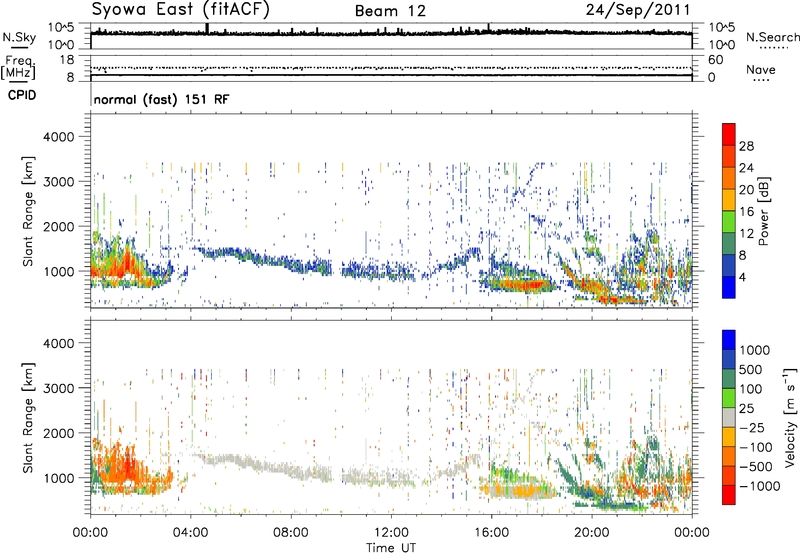Click the '18' frequency axis value
800x554 pixels.
67,60
